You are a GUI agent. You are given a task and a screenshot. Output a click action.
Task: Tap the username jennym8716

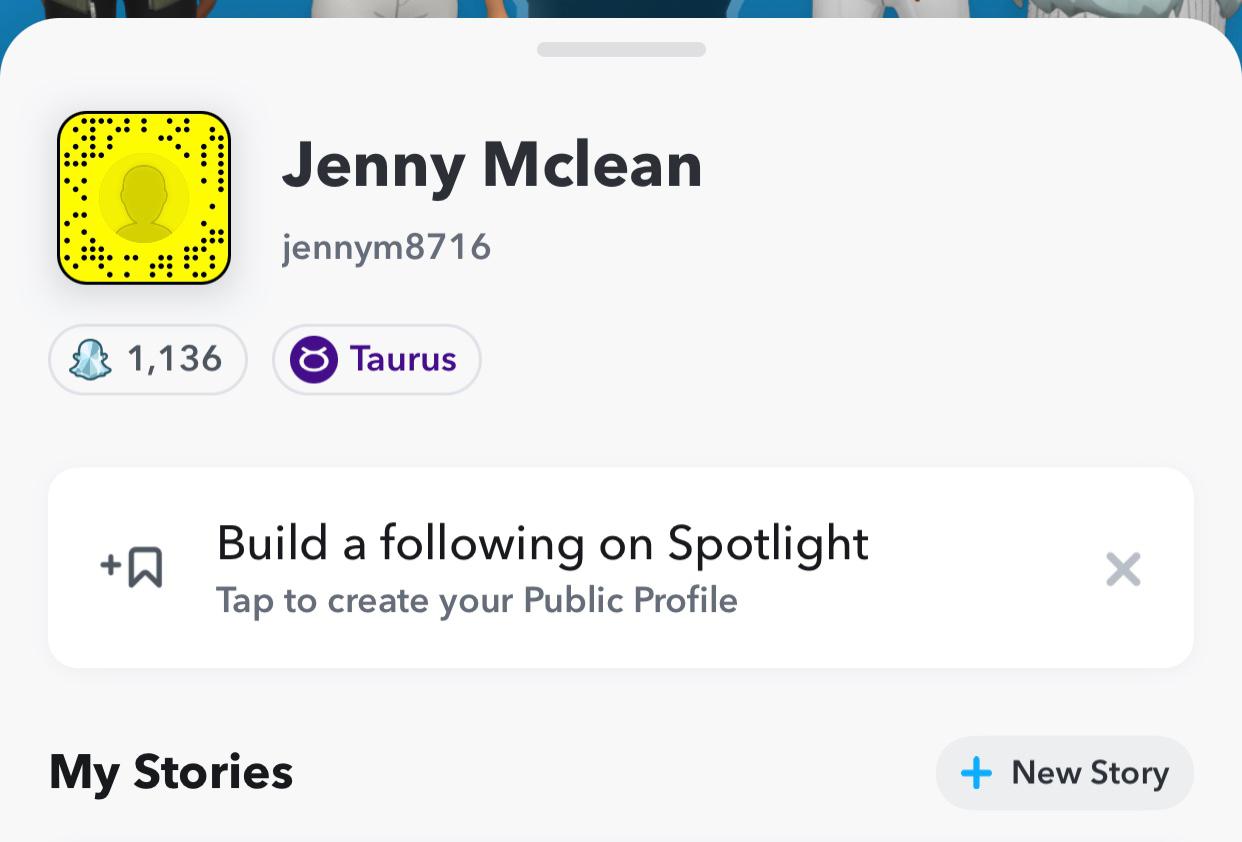pos(386,246)
